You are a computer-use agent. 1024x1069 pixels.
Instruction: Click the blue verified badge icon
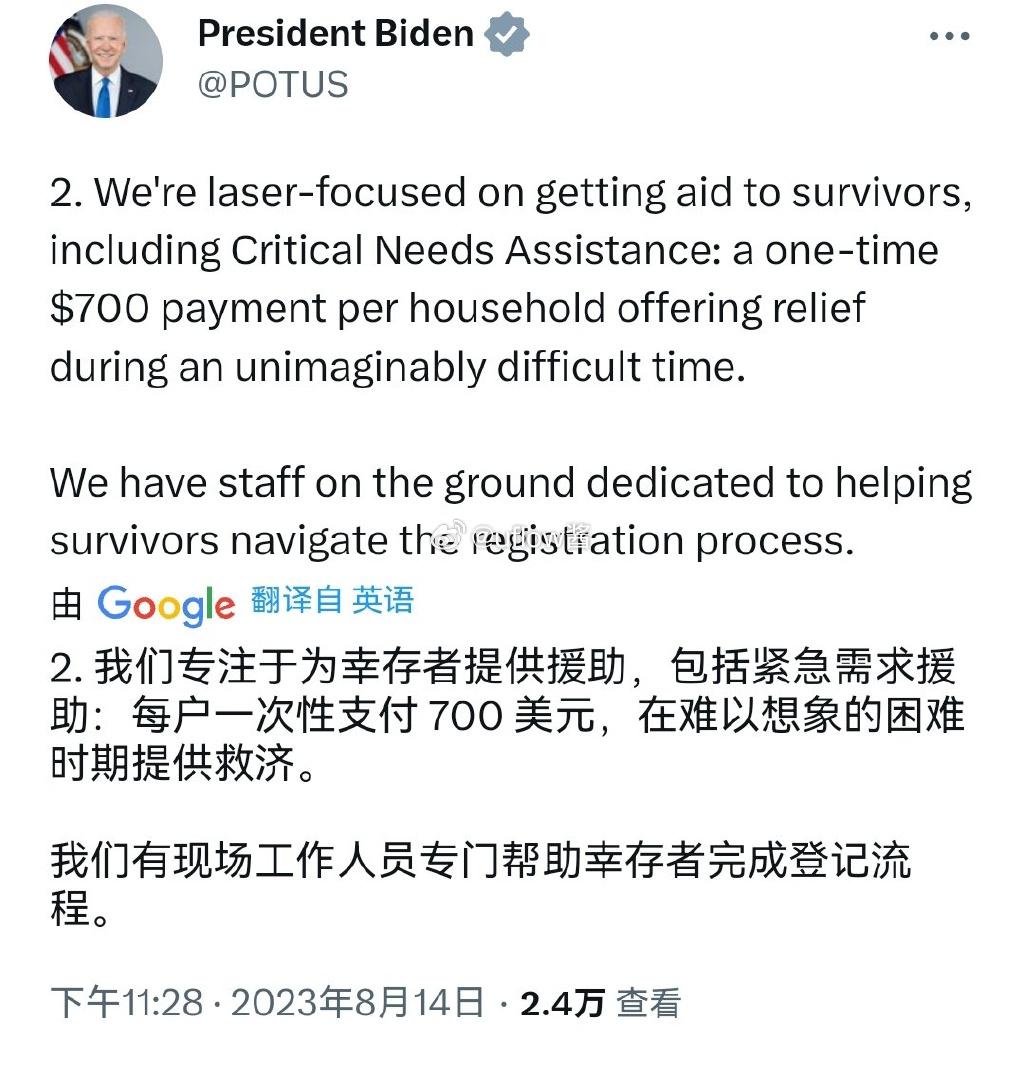507,33
